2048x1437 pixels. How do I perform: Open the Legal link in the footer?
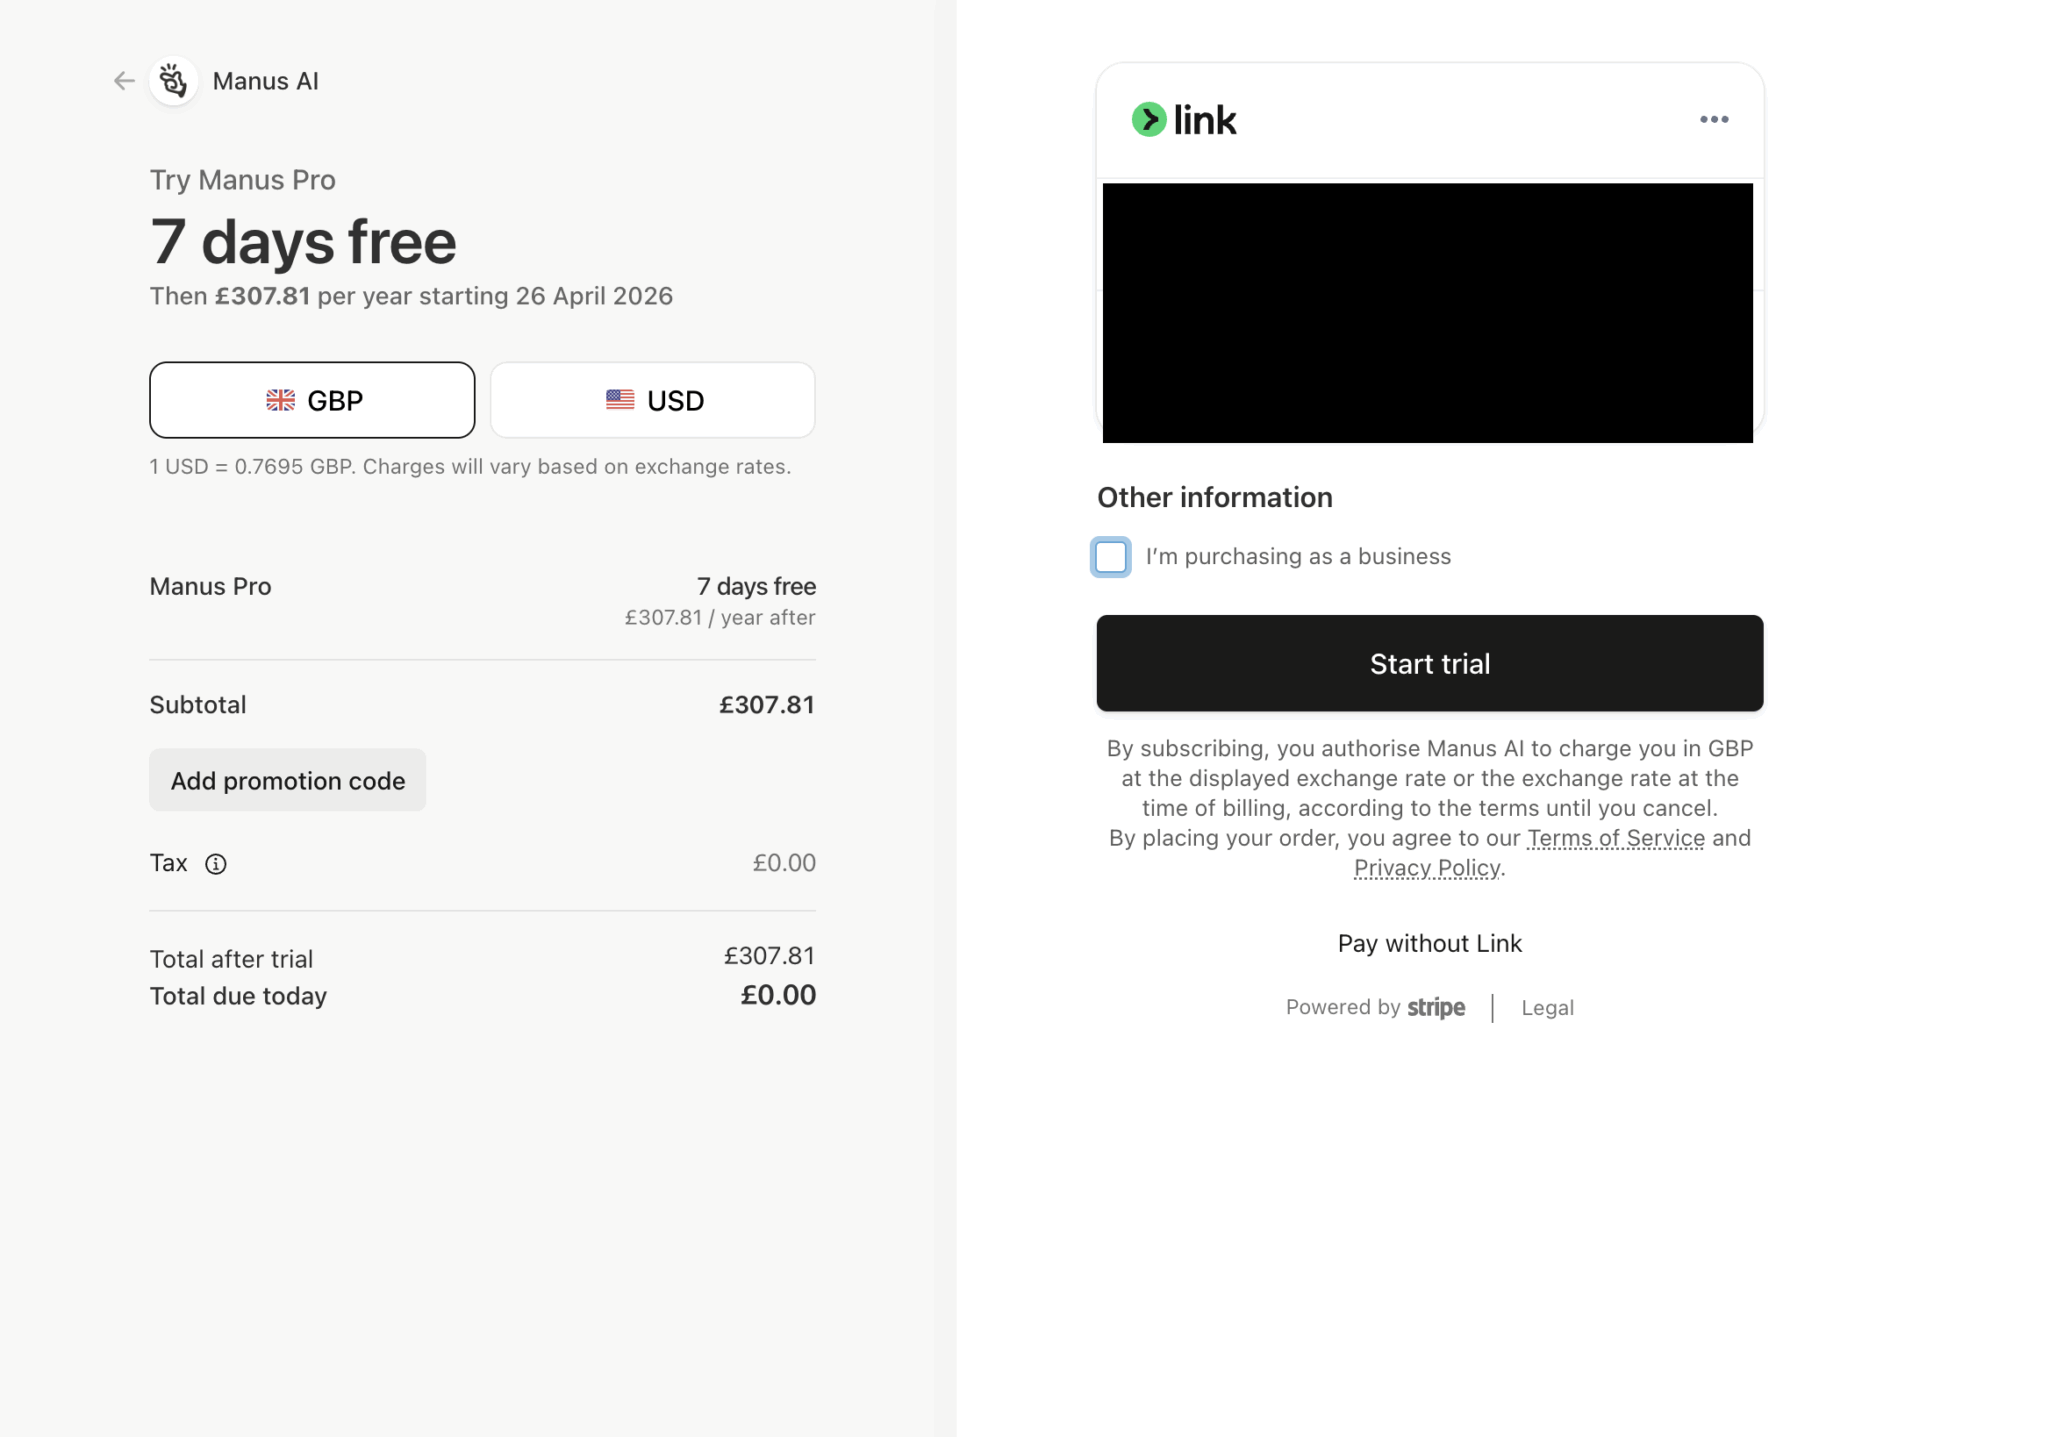(x=1547, y=1008)
